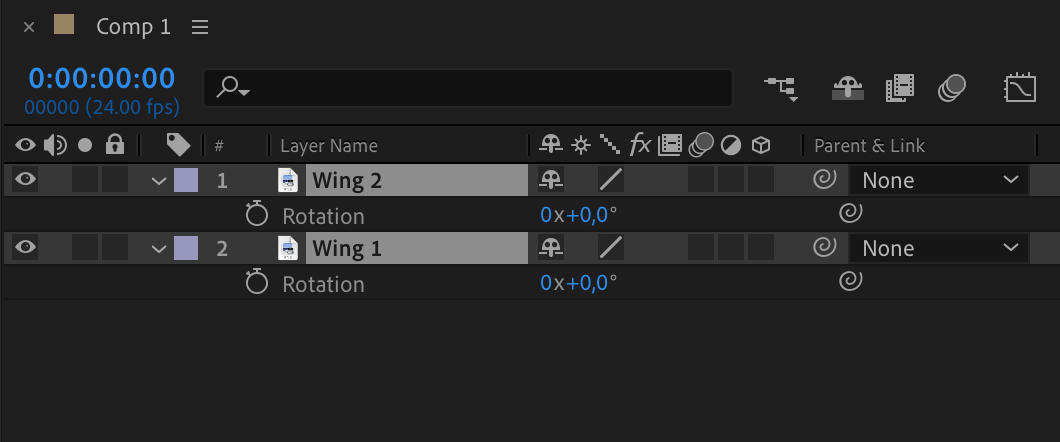Enable Frame Blending for the composition

pos(900,89)
